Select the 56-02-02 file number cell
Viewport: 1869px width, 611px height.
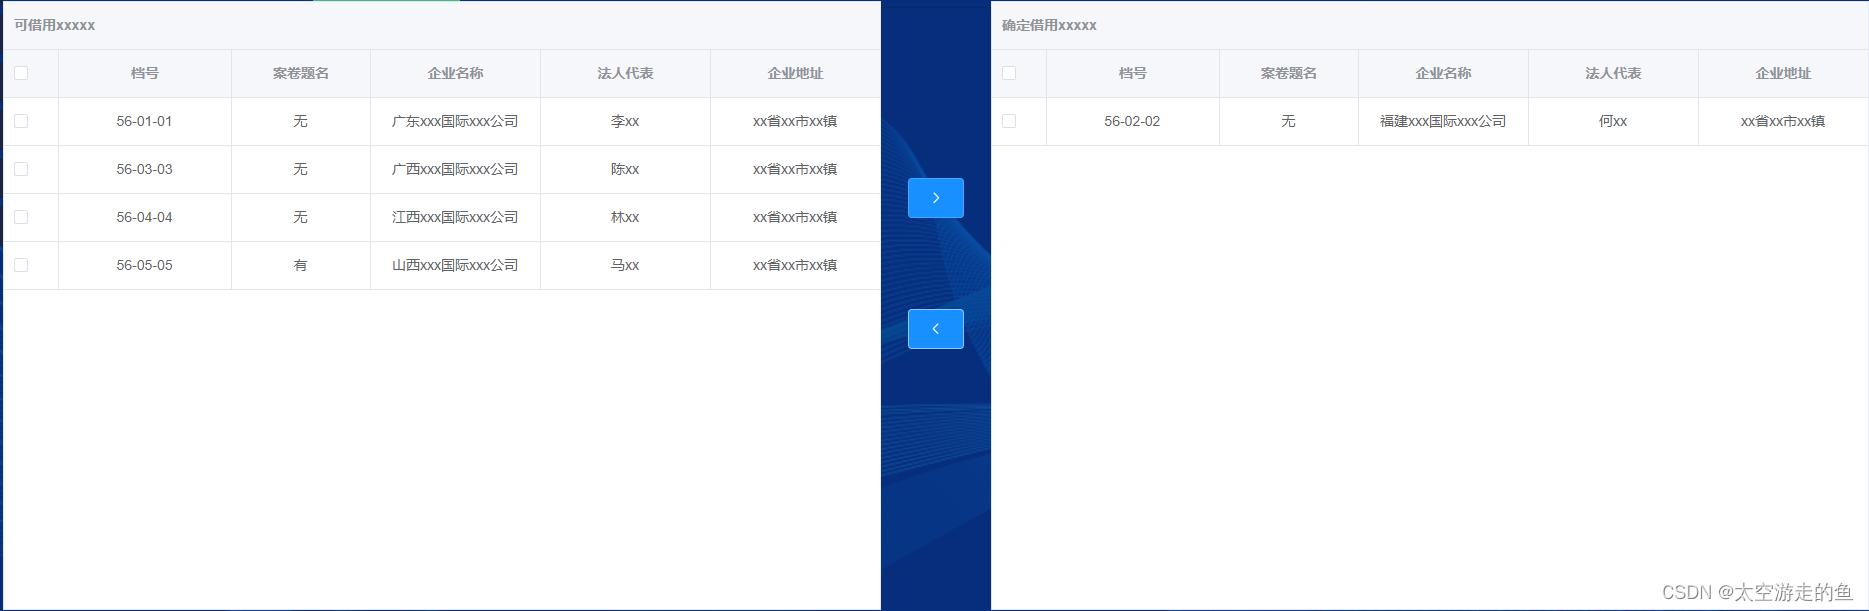point(1133,121)
